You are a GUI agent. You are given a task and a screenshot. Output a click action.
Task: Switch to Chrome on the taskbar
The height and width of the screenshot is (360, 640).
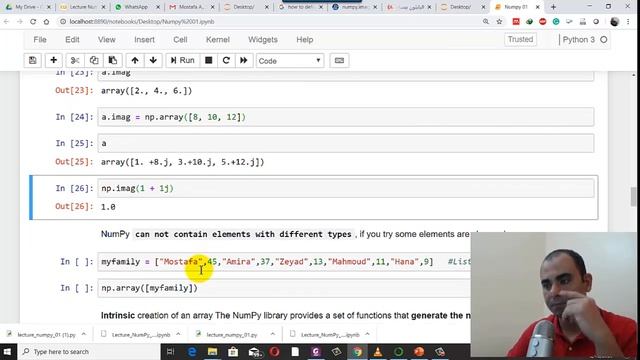[358, 351]
